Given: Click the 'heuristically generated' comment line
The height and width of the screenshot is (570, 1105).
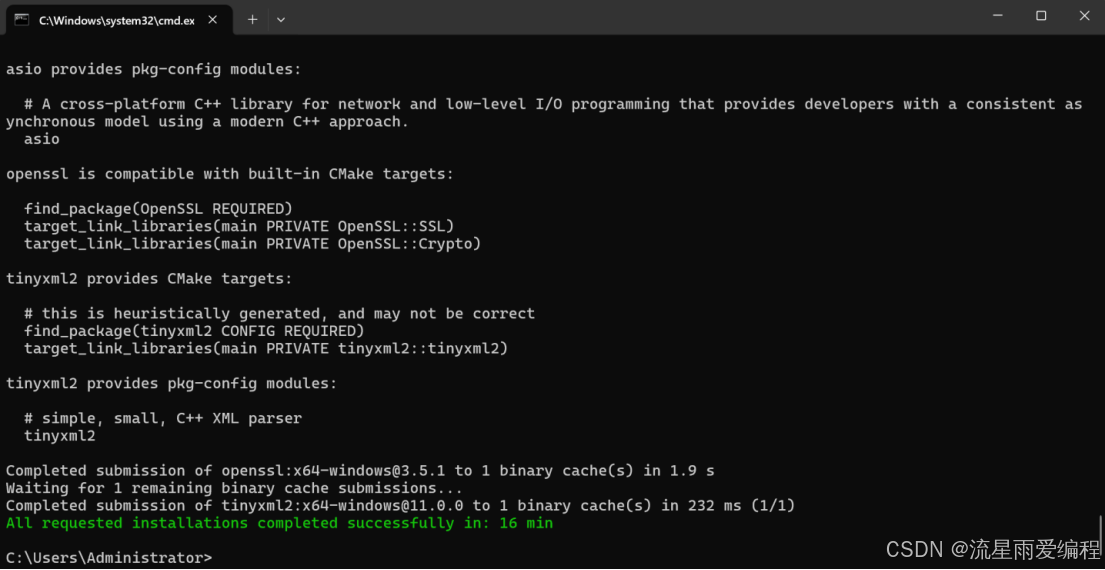Looking at the screenshot, I should tap(280, 313).
